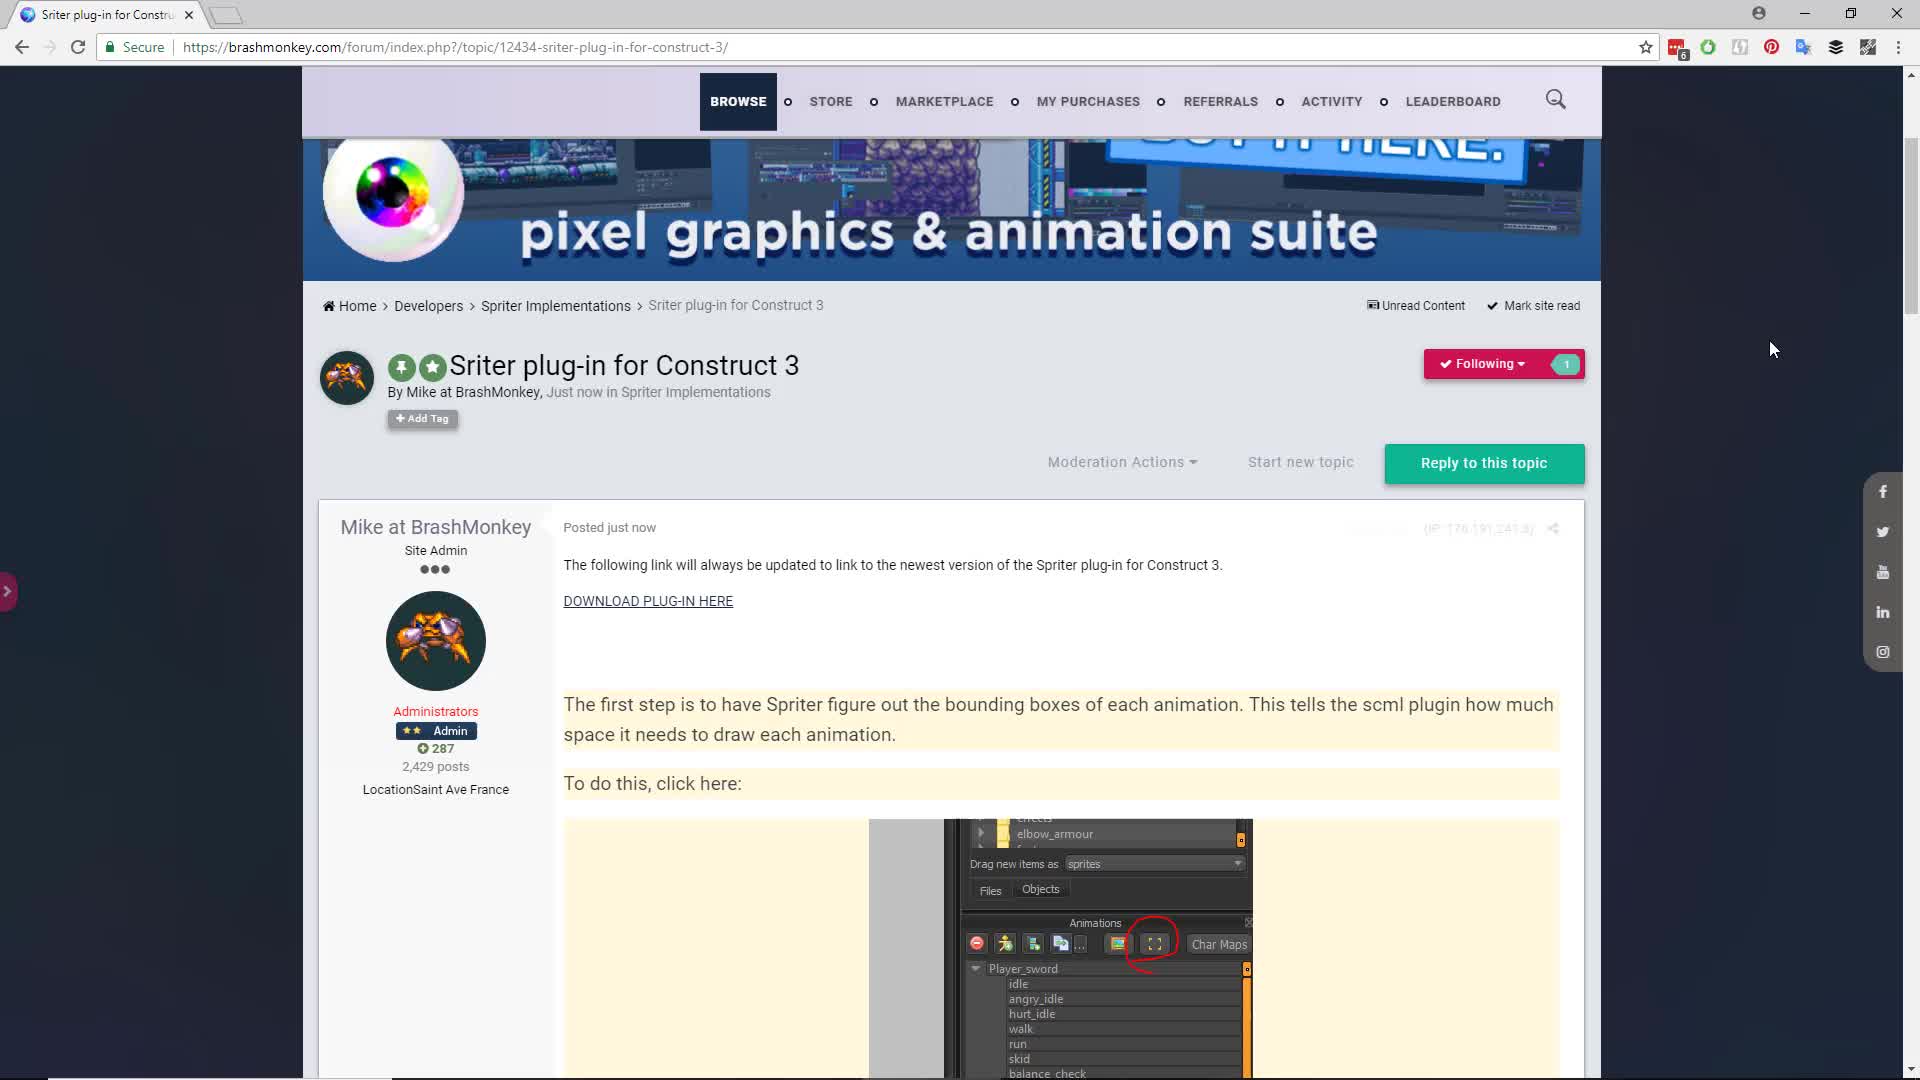Click the Add Tag button
Viewport: 1920px width, 1080px height.
click(x=422, y=419)
